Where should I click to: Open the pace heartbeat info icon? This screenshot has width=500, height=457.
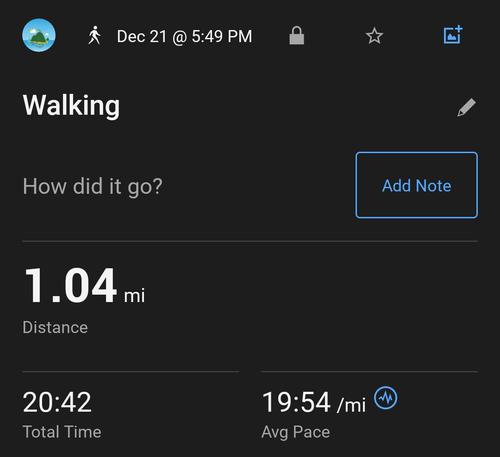click(385, 397)
